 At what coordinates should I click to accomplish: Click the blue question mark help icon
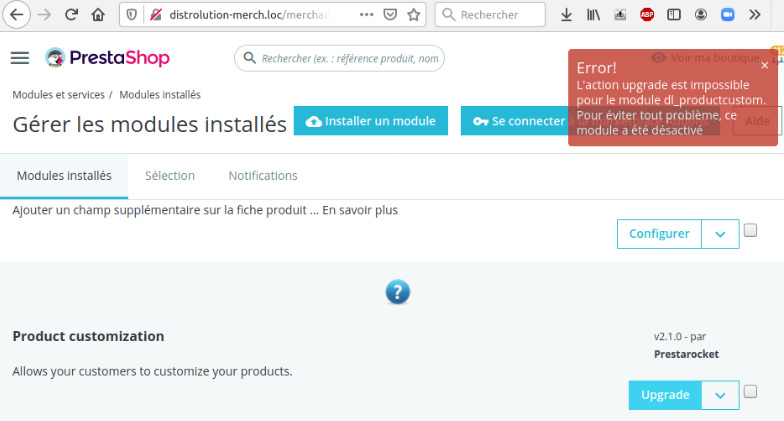pyautogui.click(x=398, y=292)
